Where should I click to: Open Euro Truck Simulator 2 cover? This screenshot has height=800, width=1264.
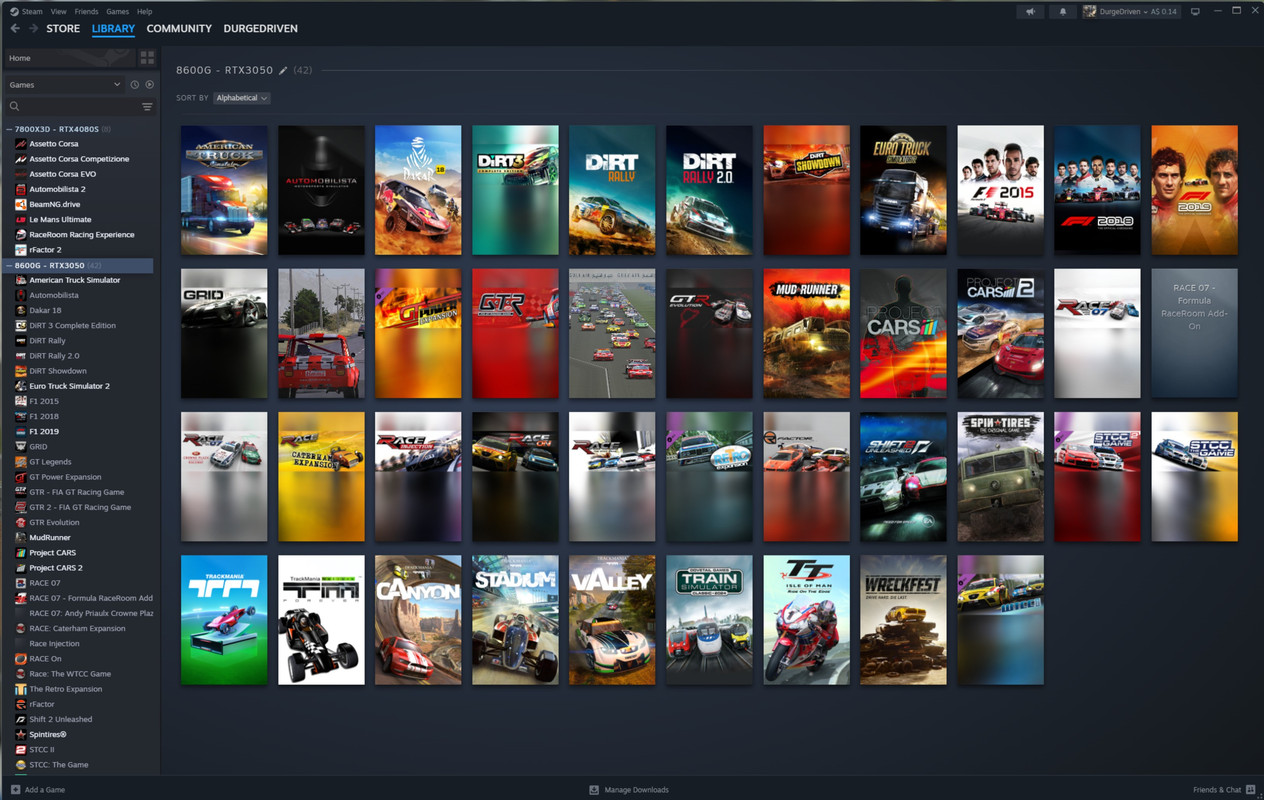coord(903,190)
